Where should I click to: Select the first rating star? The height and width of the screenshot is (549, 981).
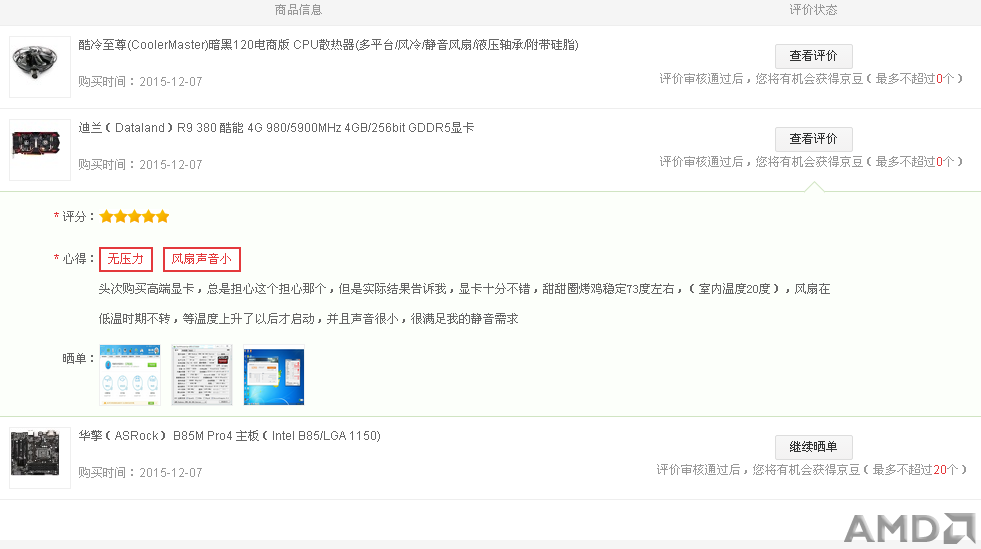[x=106, y=217]
